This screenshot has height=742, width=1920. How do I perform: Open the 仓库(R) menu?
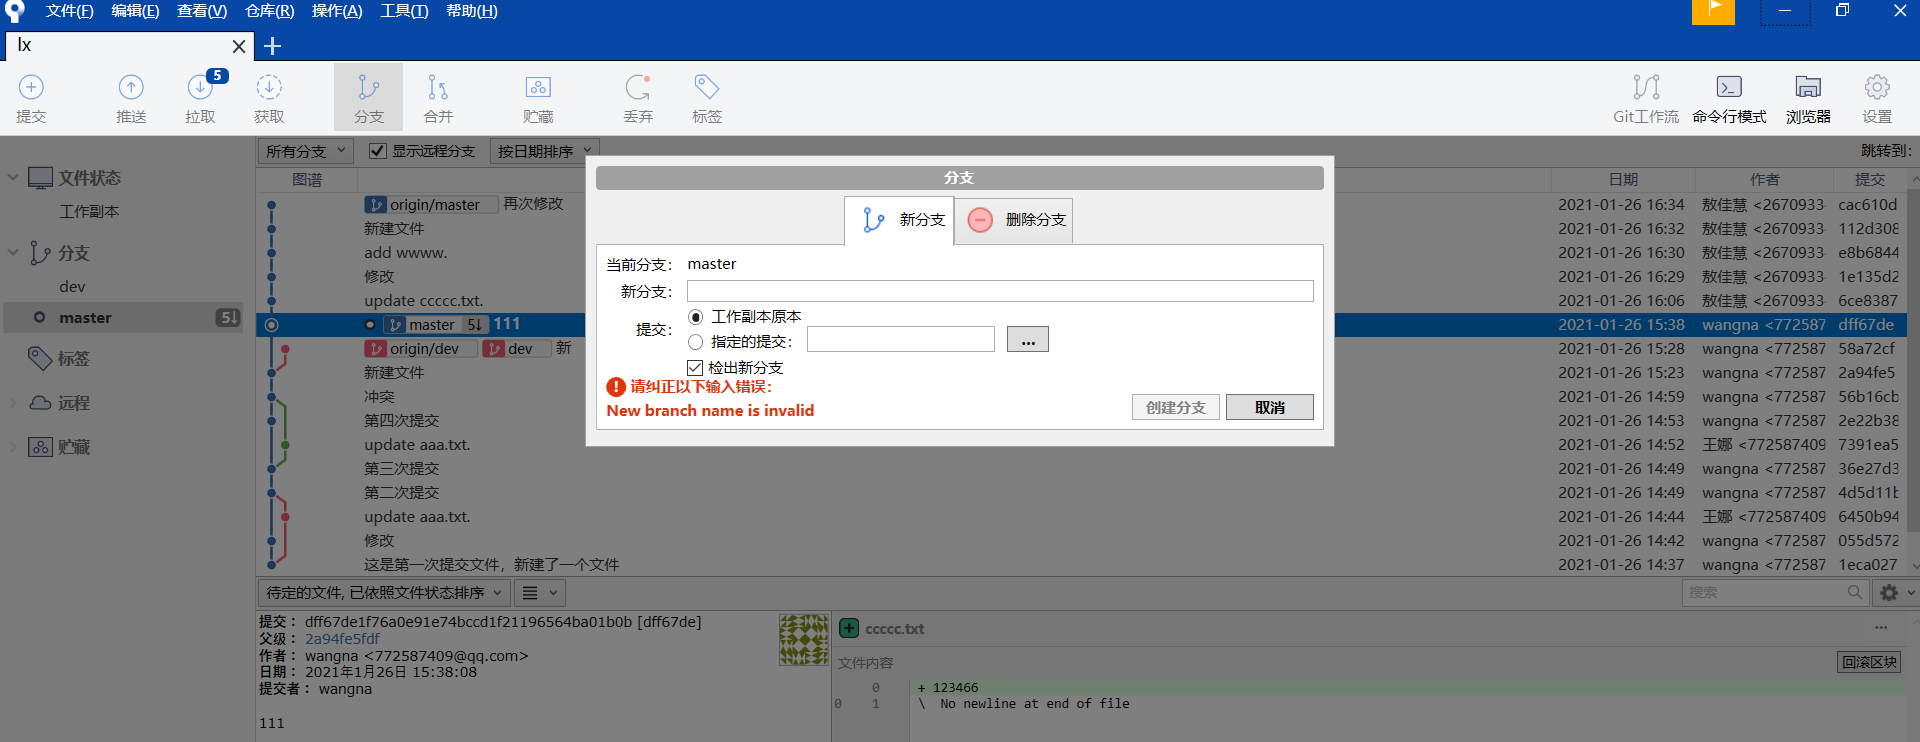click(x=270, y=11)
